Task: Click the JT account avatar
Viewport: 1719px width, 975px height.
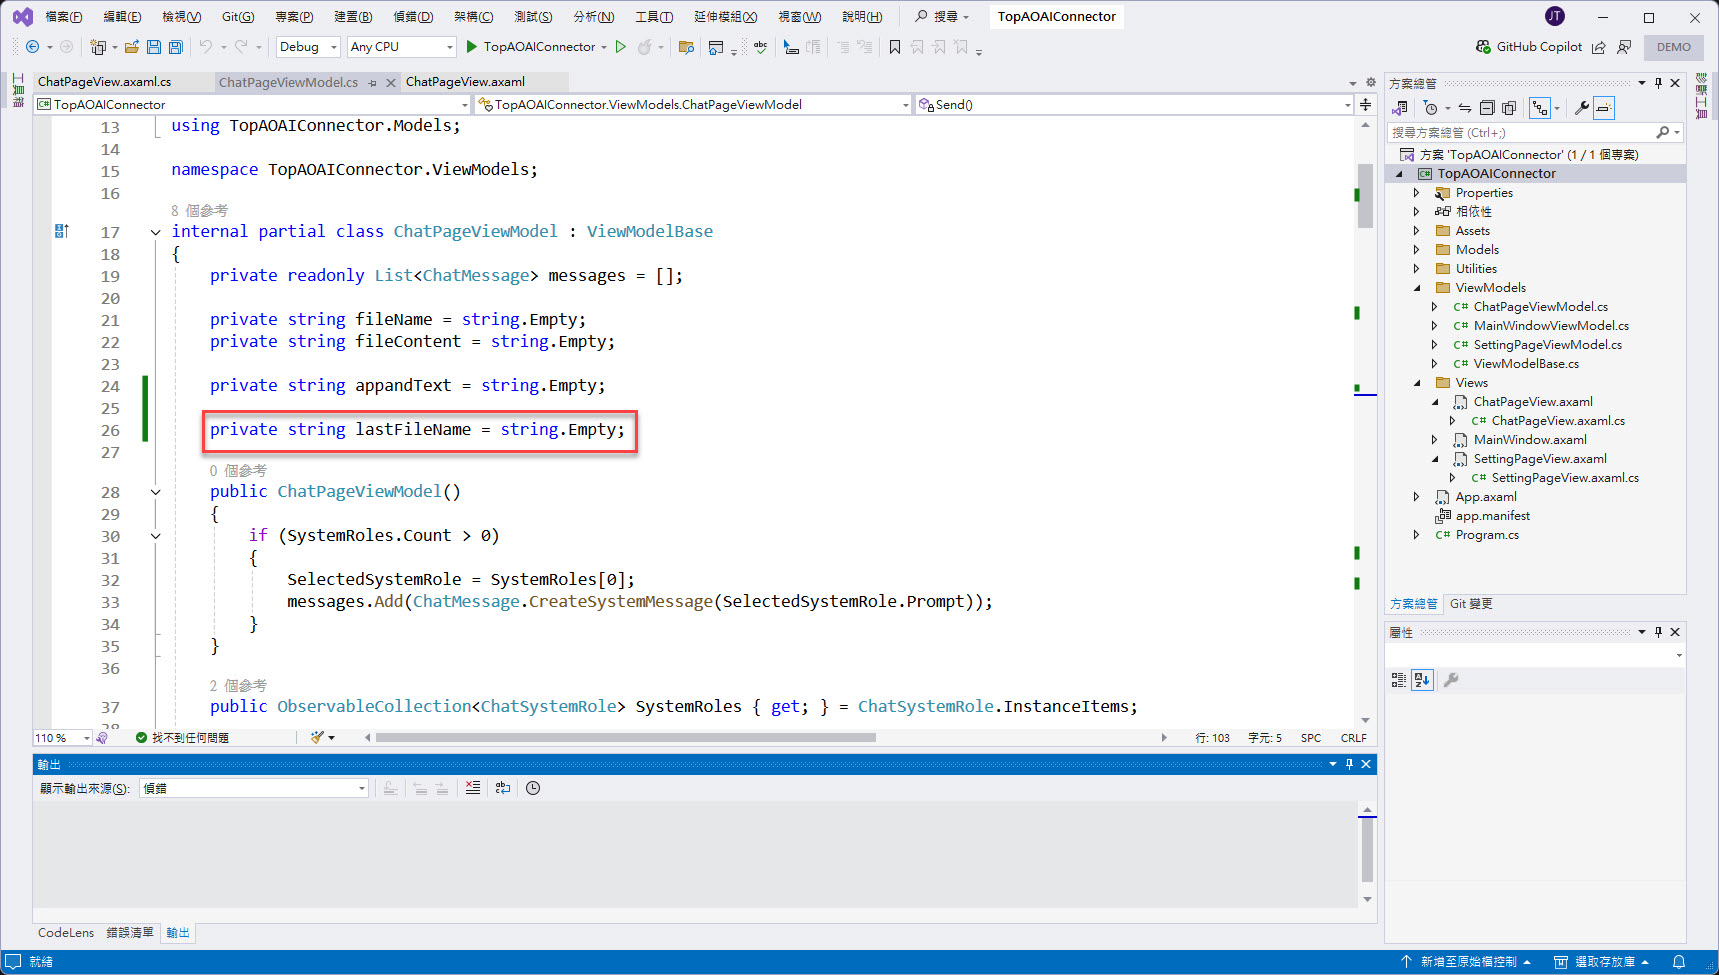Action: pos(1554,16)
